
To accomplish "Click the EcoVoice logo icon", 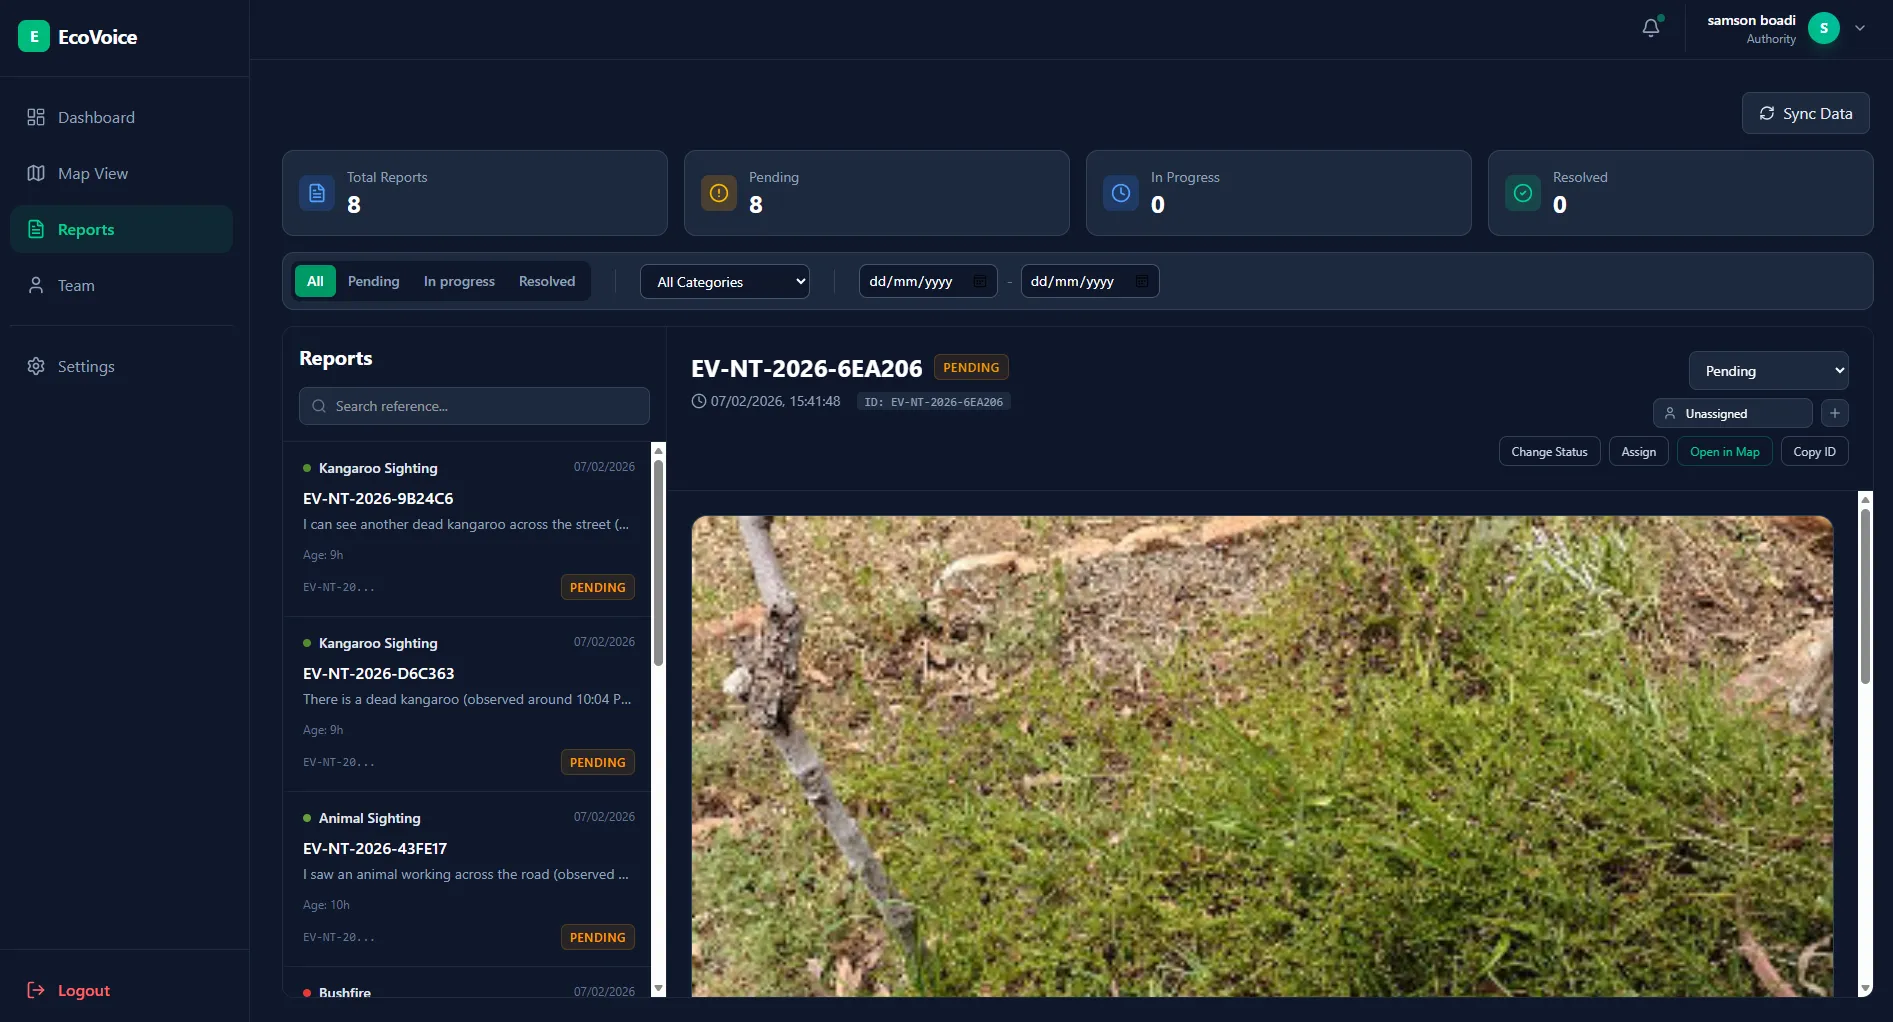I will click(x=33, y=36).
